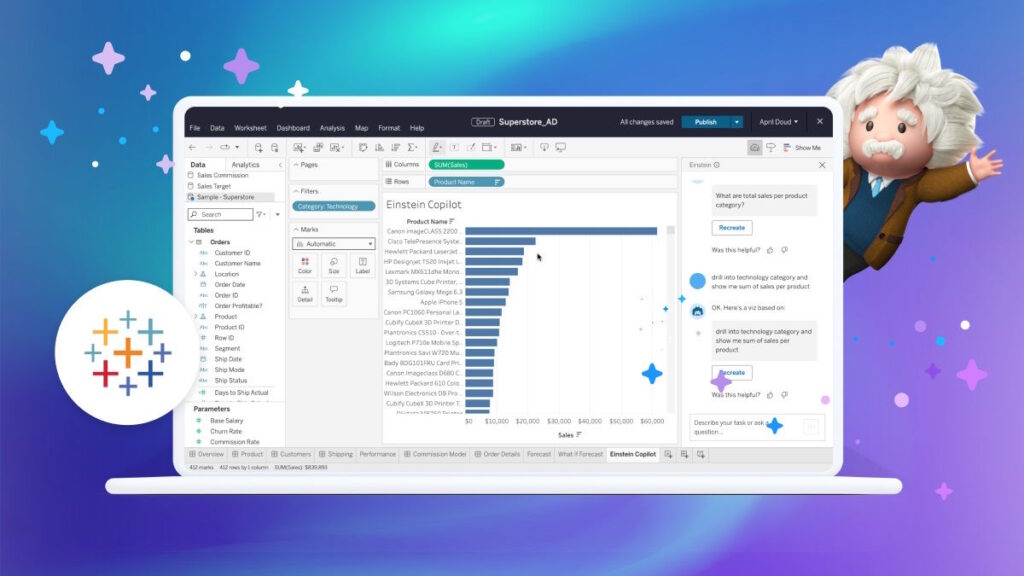
Task: Open the April Doud user menu
Action: tap(778, 122)
